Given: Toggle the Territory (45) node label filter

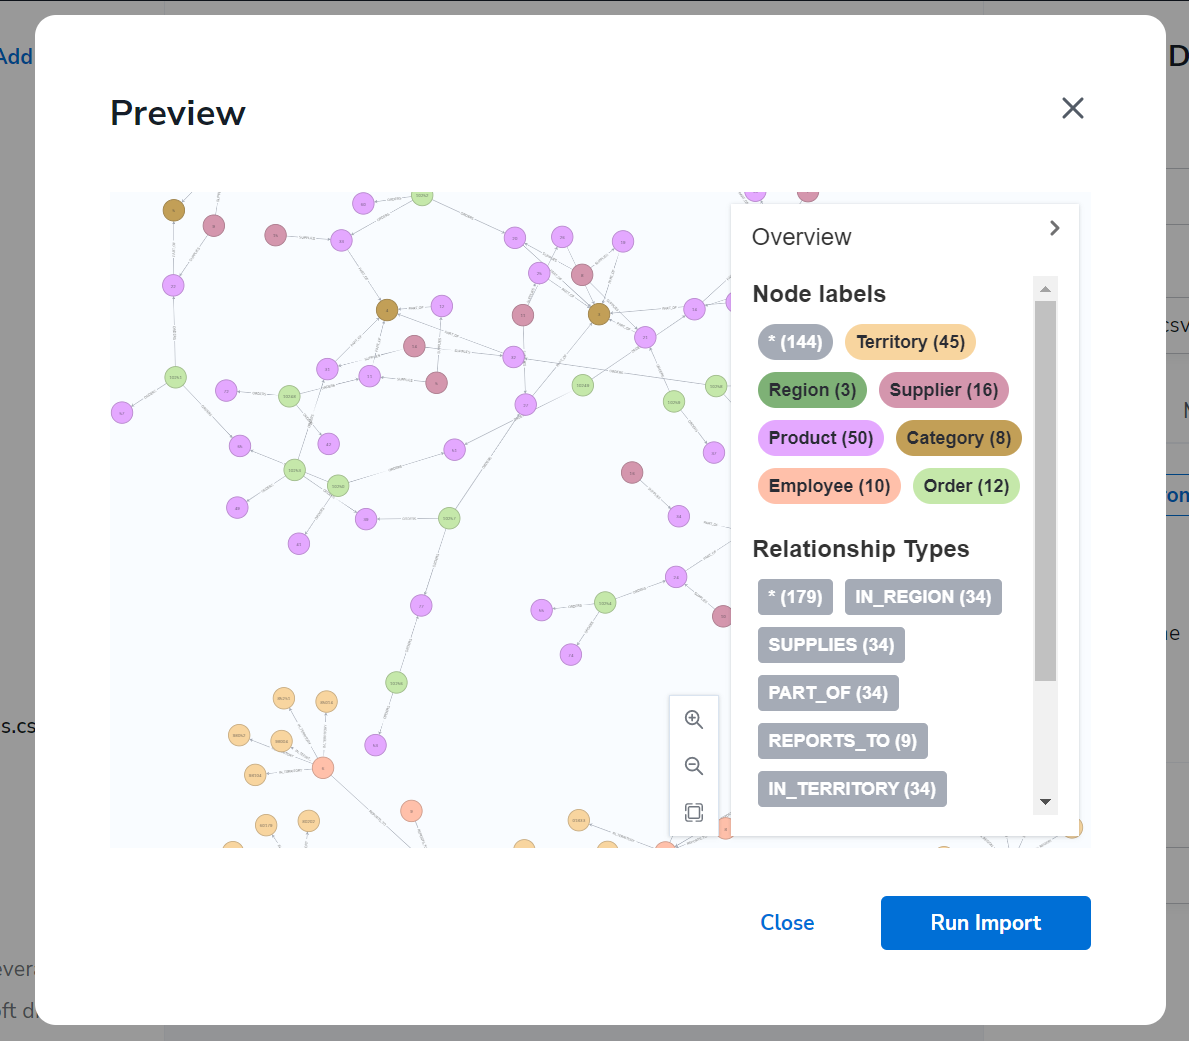Looking at the screenshot, I should tap(909, 342).
